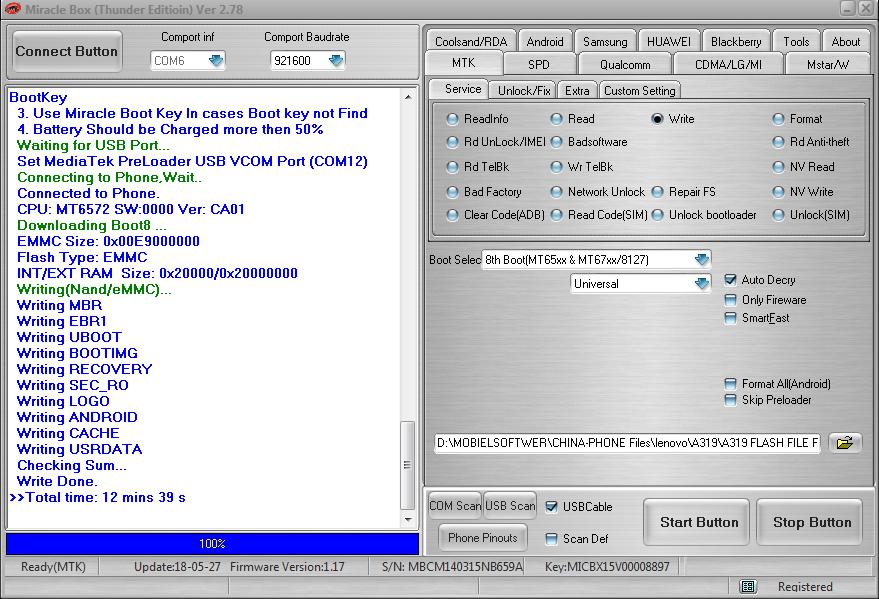Expand the Universal dropdown
Viewport: 879px width, 599px height.
tap(702, 284)
